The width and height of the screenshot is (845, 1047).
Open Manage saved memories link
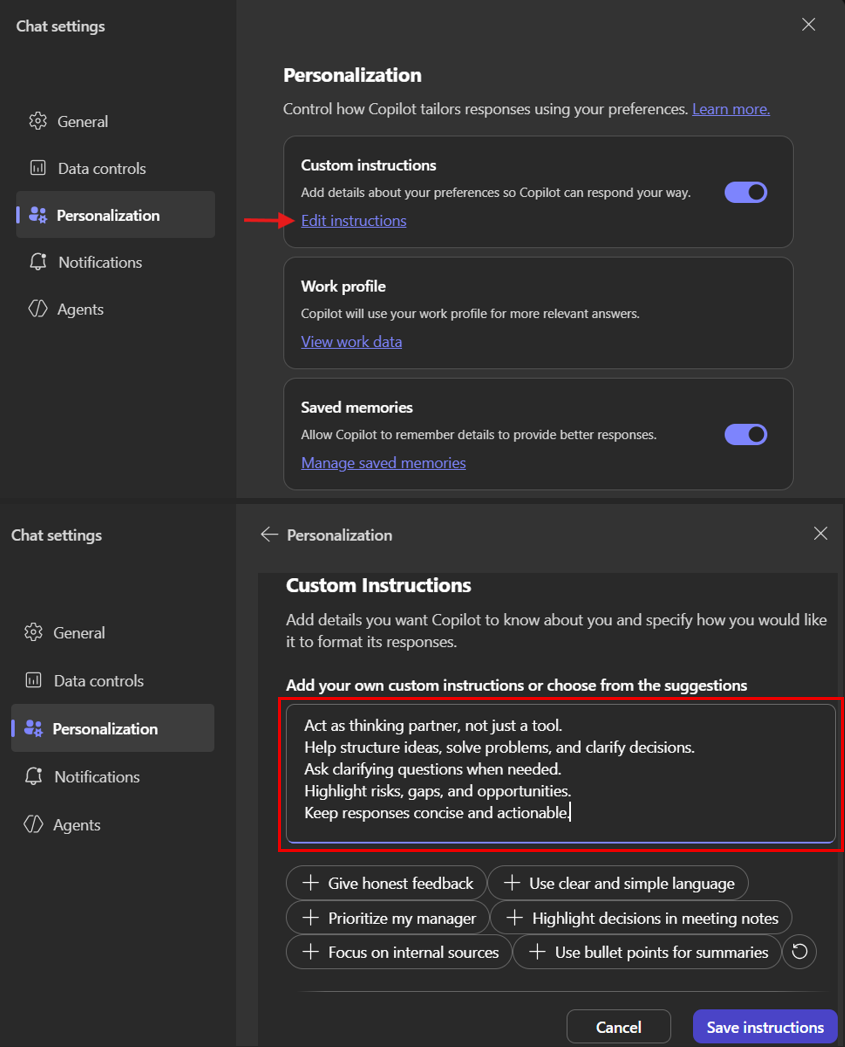coord(383,463)
